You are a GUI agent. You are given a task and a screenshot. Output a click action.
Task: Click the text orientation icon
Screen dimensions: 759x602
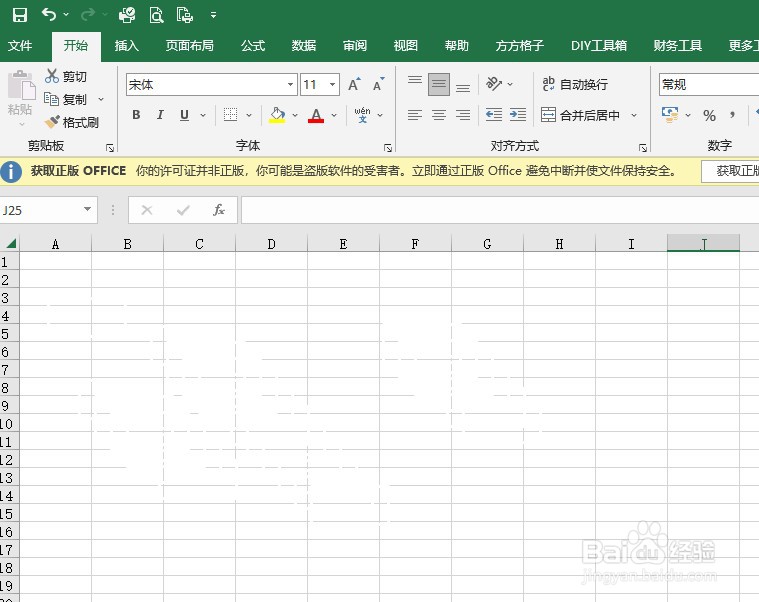494,84
